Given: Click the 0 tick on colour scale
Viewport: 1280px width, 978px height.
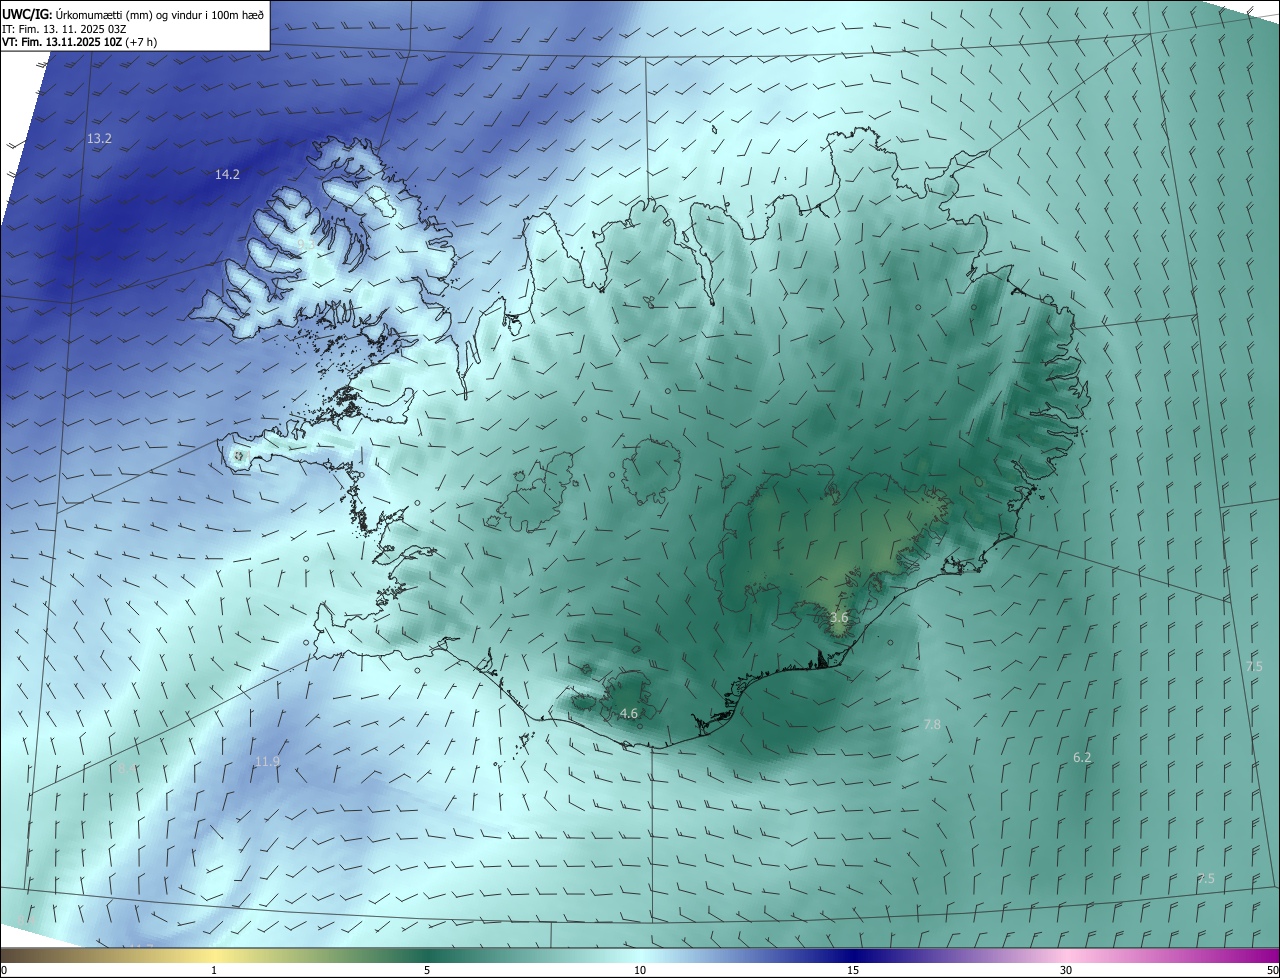Looking at the screenshot, I should pyautogui.click(x=4, y=971).
